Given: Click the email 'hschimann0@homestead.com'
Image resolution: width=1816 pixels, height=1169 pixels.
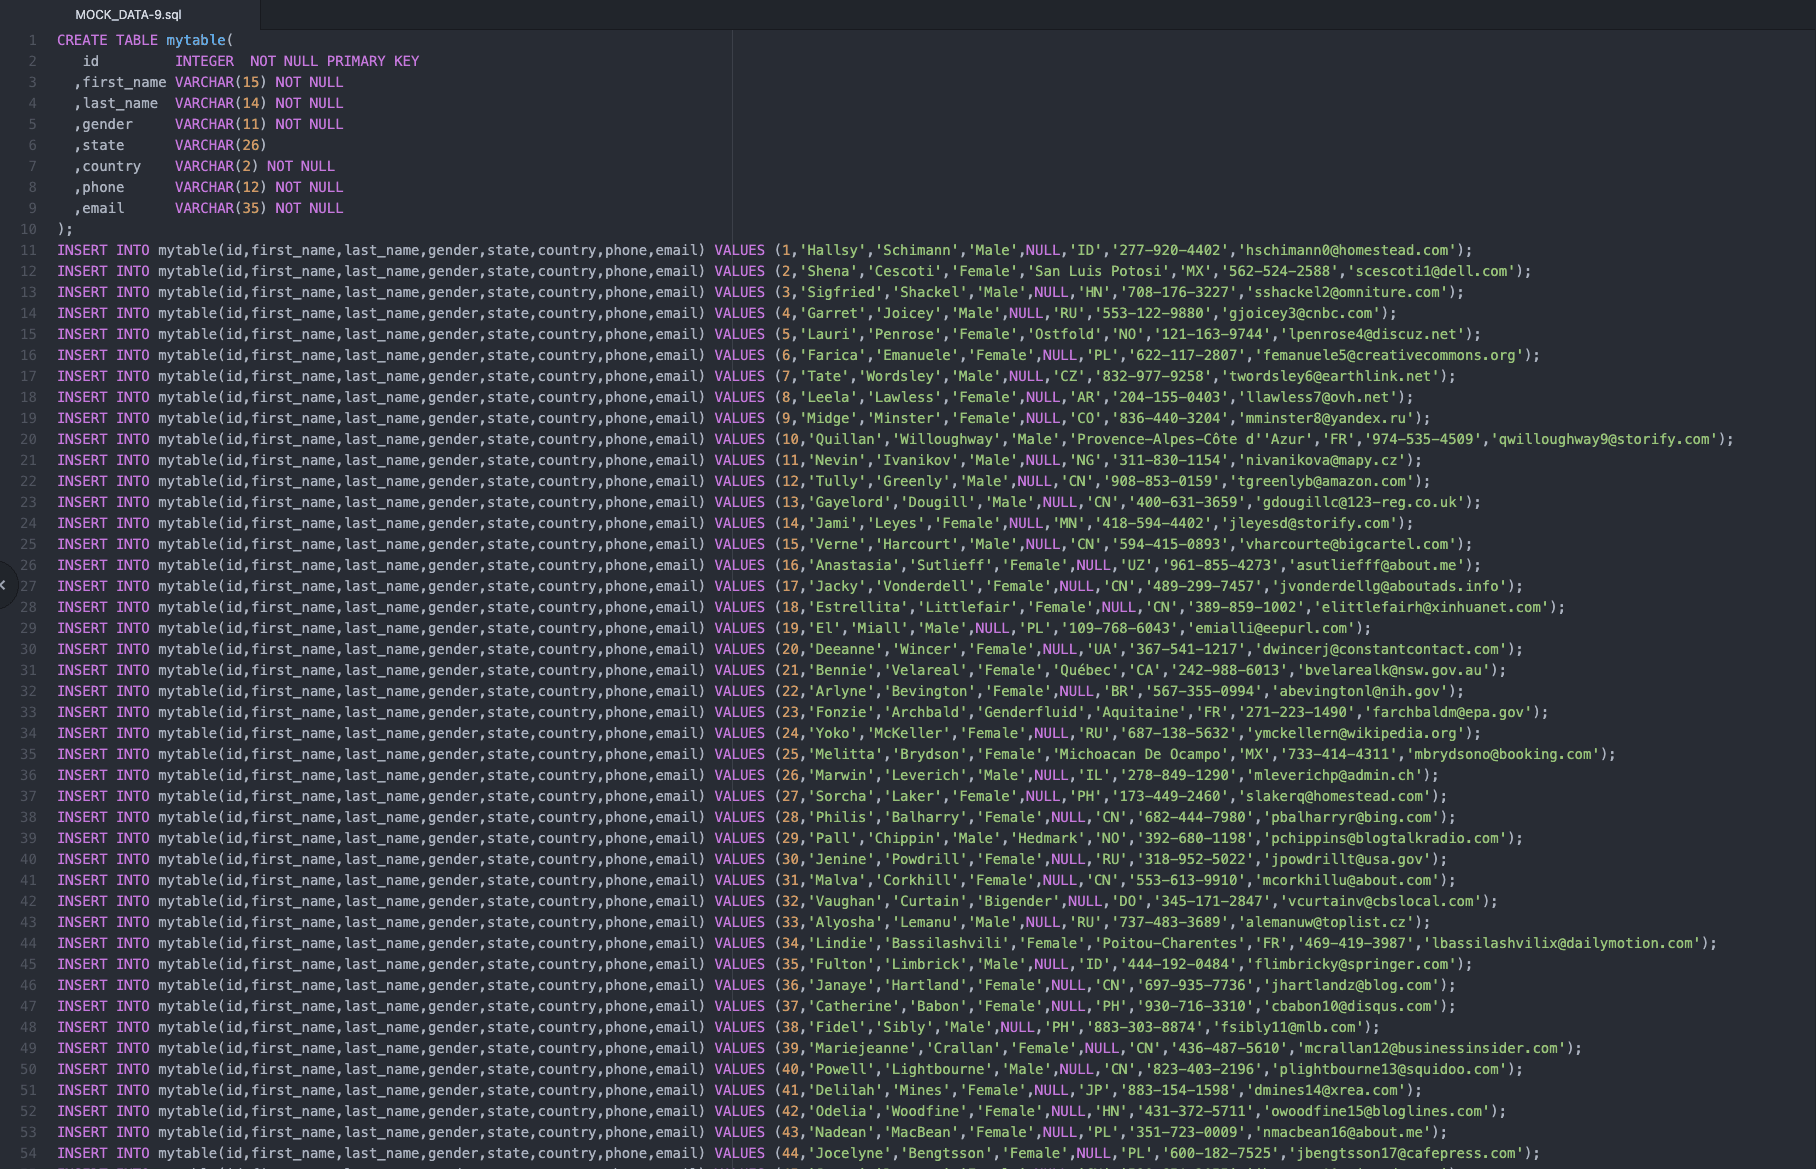Looking at the screenshot, I should pos(1348,250).
